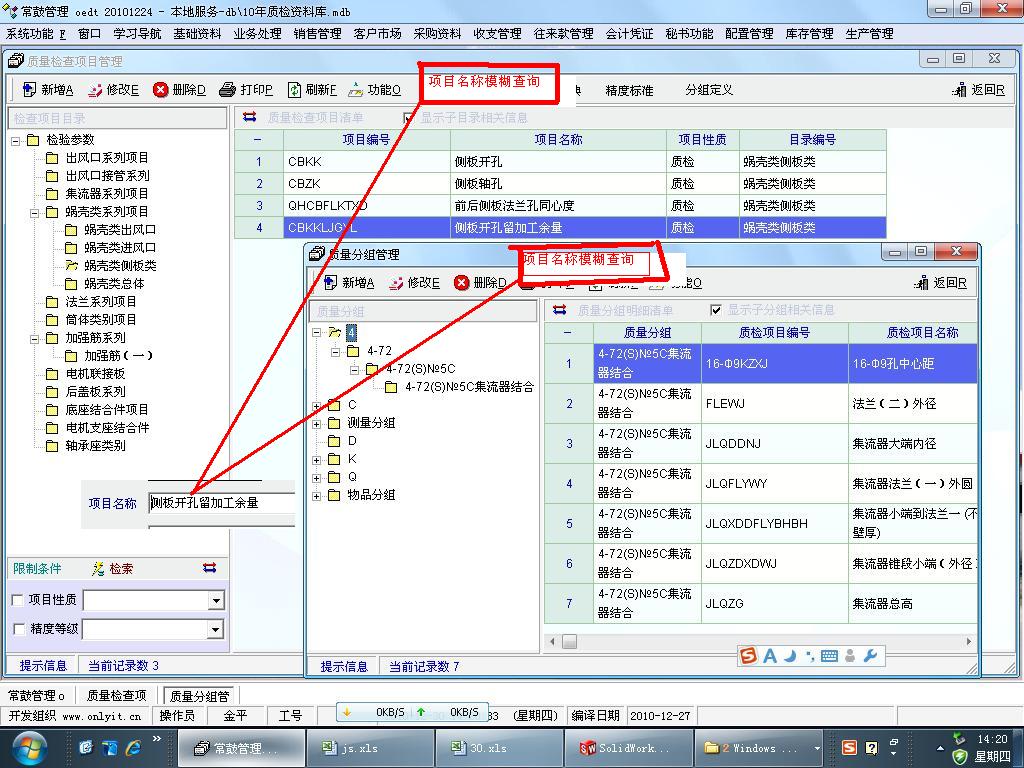Expand the 测量分组 tree node

tap(318, 423)
